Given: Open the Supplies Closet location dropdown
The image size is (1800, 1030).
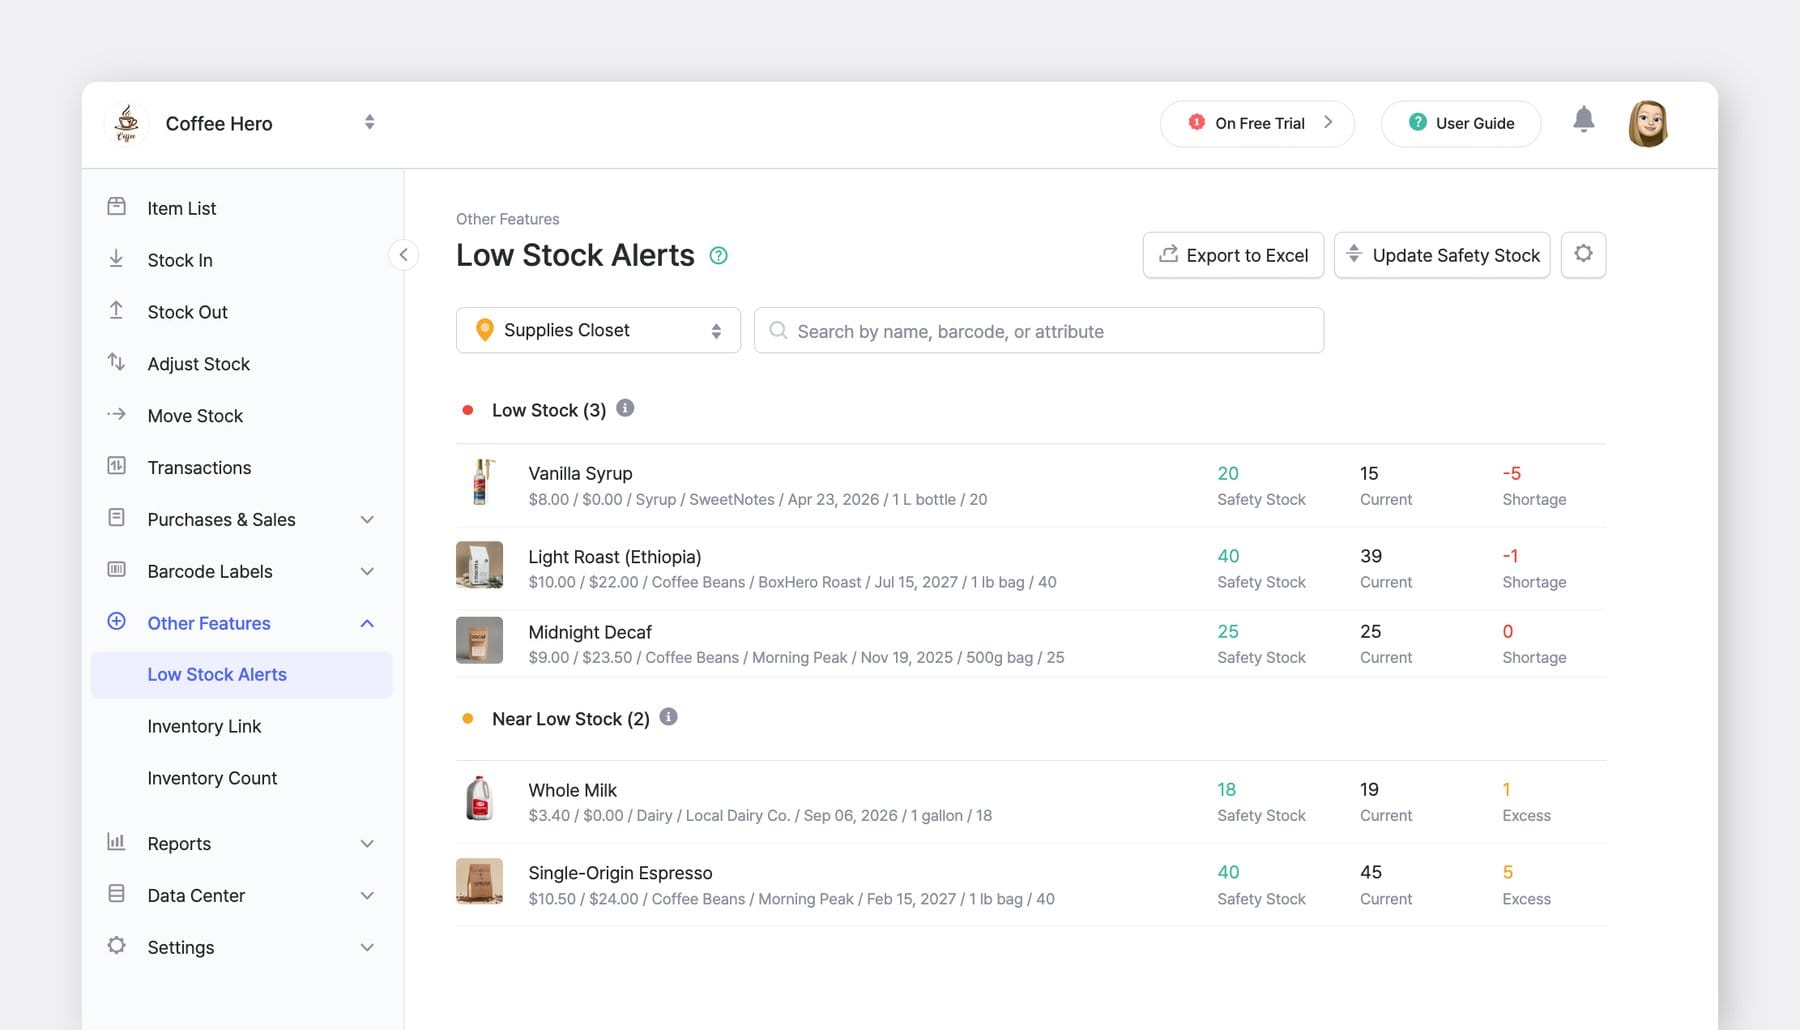Looking at the screenshot, I should [x=597, y=330].
